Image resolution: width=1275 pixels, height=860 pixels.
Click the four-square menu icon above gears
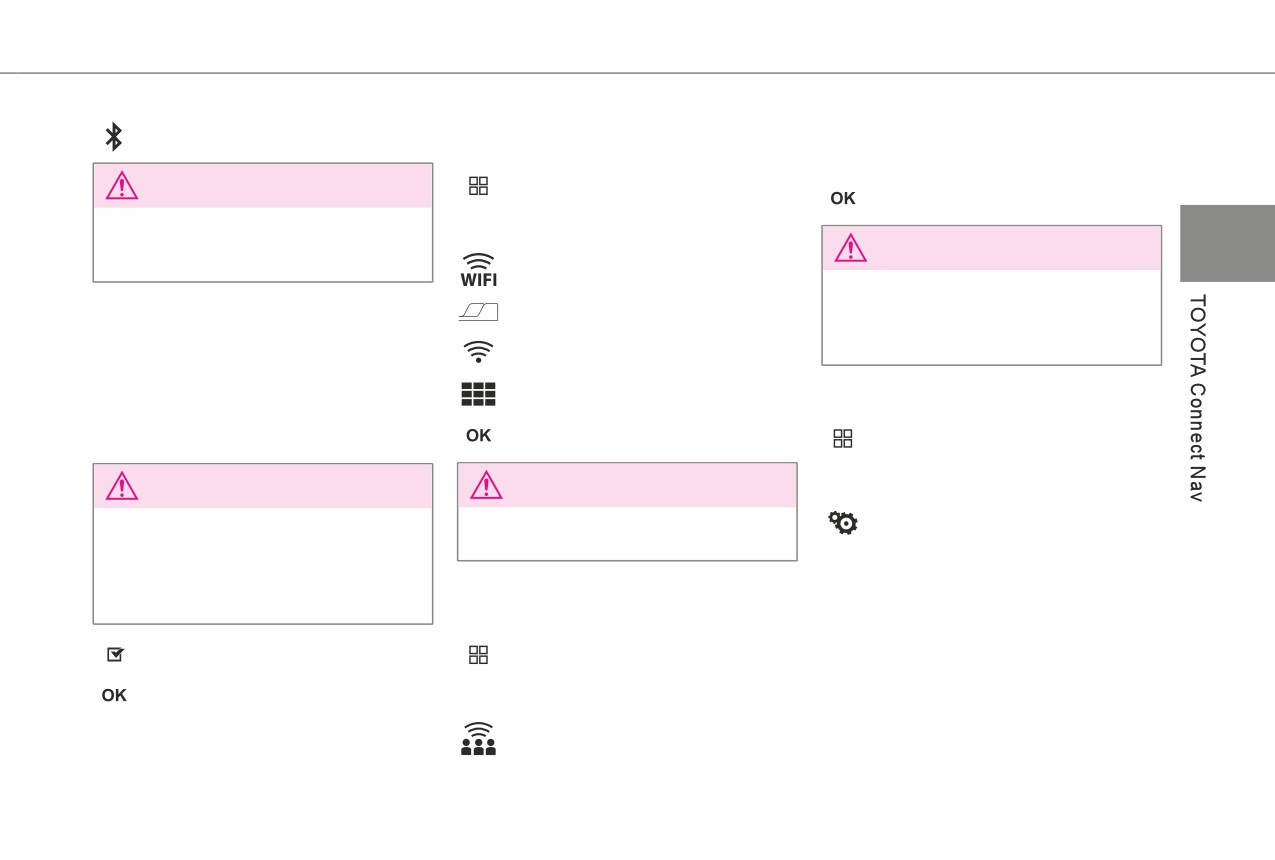[x=843, y=439]
